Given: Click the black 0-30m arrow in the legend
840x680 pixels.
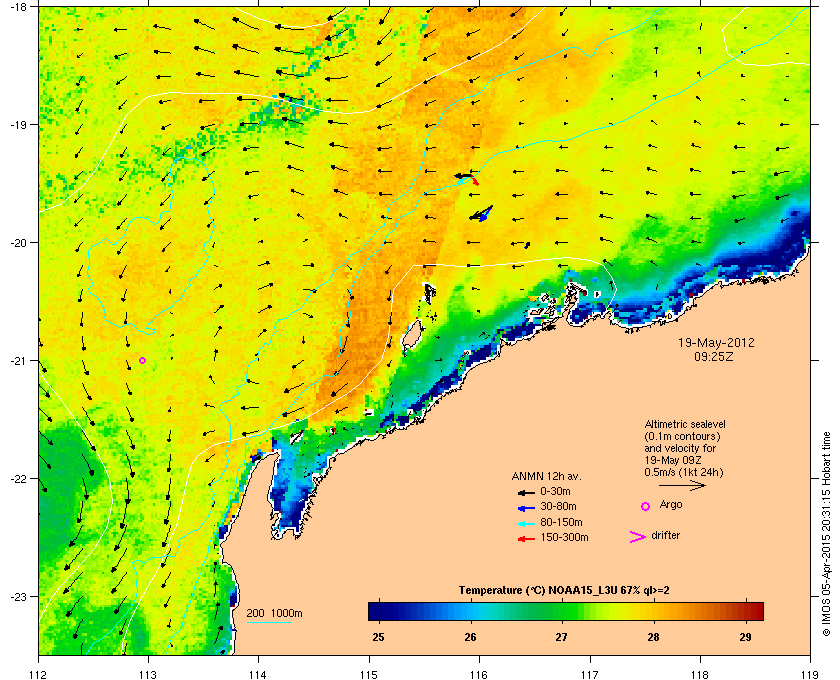Looking at the screenshot, I should pos(526,492).
